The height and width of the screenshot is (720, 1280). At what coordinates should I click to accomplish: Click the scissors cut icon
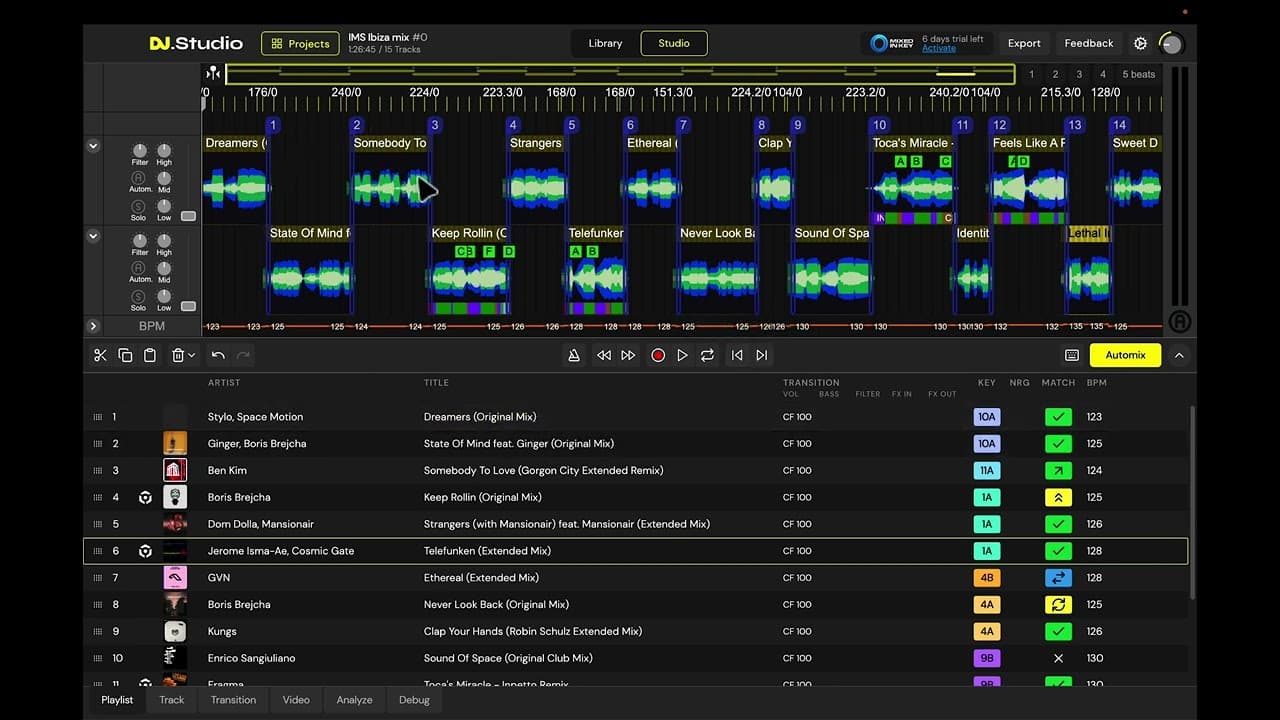[100, 355]
